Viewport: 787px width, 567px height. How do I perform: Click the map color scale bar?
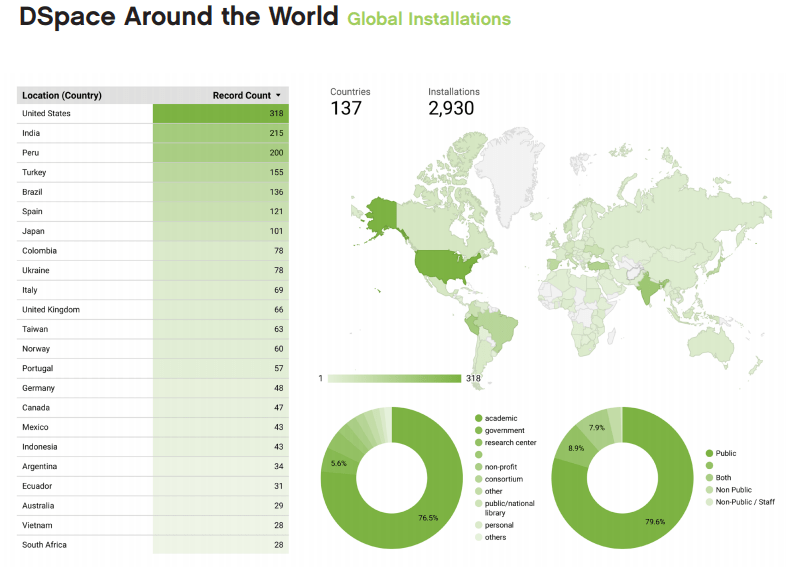[x=394, y=379]
